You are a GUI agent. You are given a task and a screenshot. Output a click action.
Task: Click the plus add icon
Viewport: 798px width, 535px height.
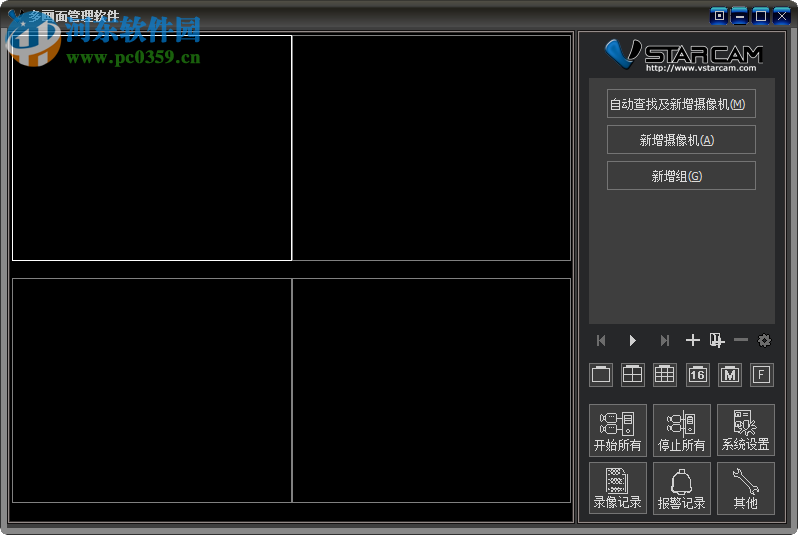693,340
